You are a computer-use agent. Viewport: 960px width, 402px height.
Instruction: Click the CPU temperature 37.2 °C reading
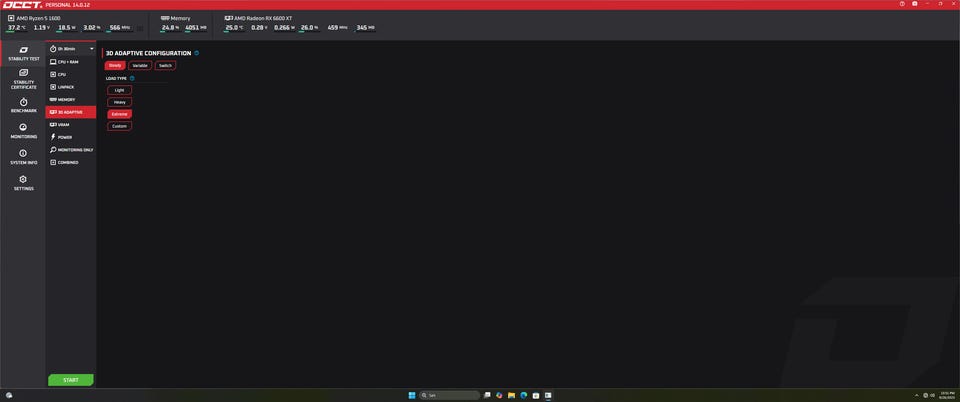tap(17, 28)
